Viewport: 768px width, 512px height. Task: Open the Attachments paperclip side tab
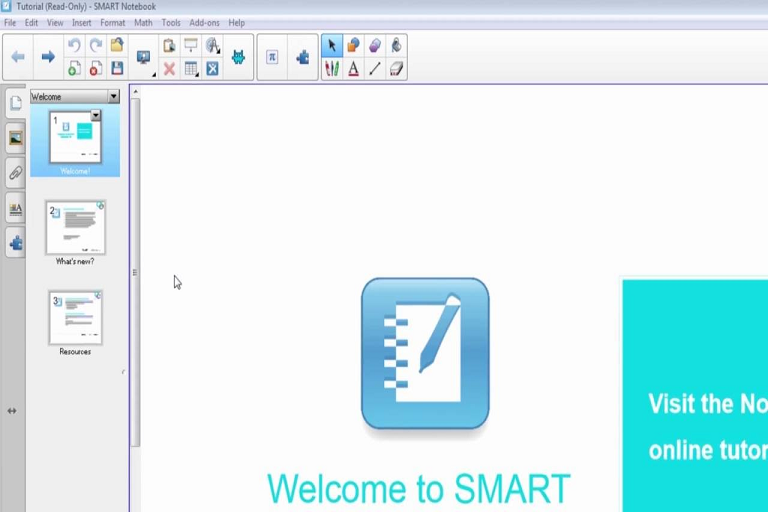coord(16,173)
